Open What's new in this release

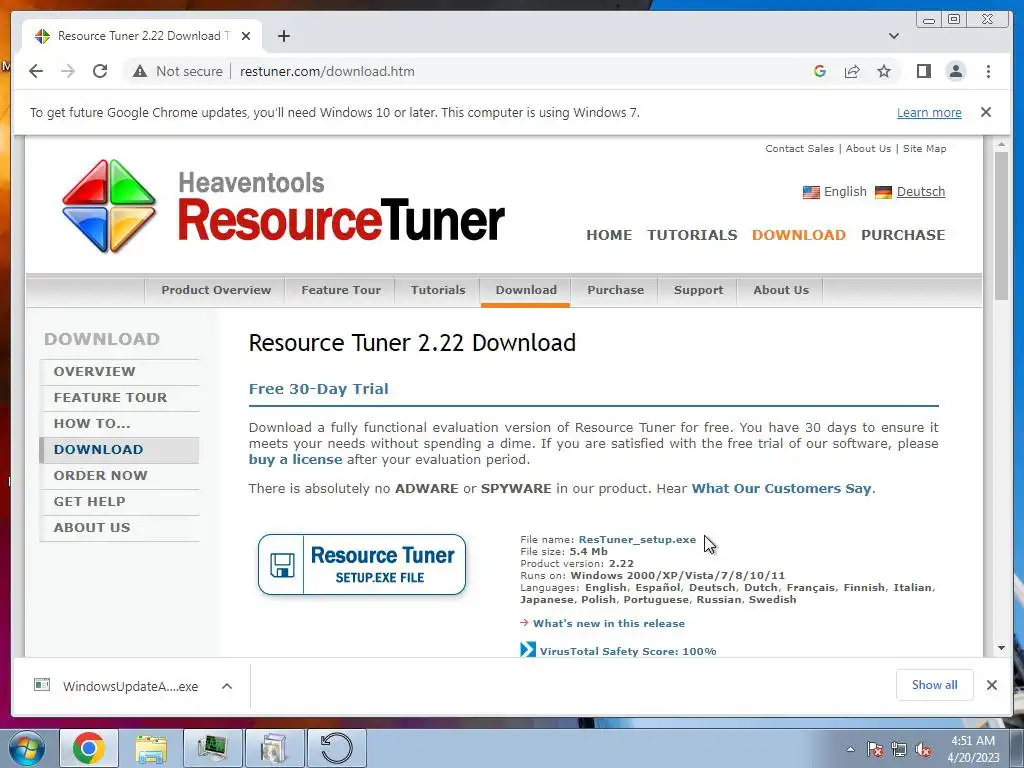pyautogui.click(x=609, y=624)
